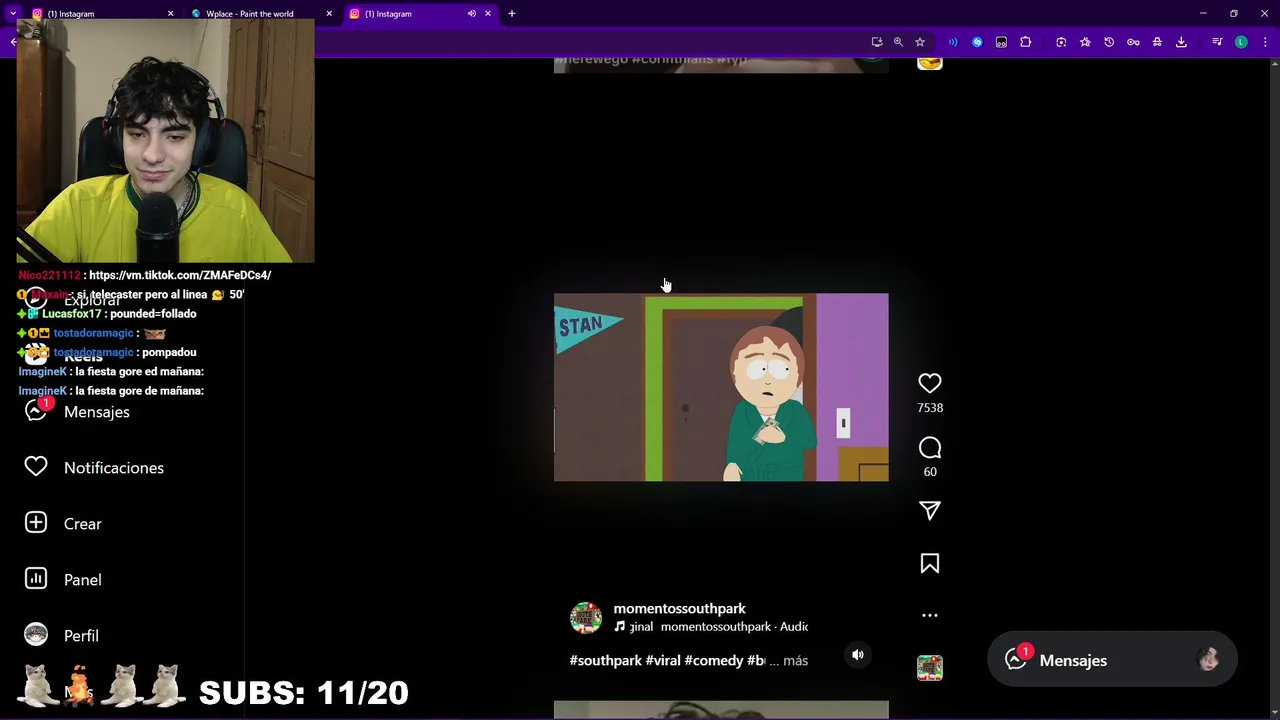Bookmark this page with star icon
This screenshot has height=720, width=1280.
point(920,42)
